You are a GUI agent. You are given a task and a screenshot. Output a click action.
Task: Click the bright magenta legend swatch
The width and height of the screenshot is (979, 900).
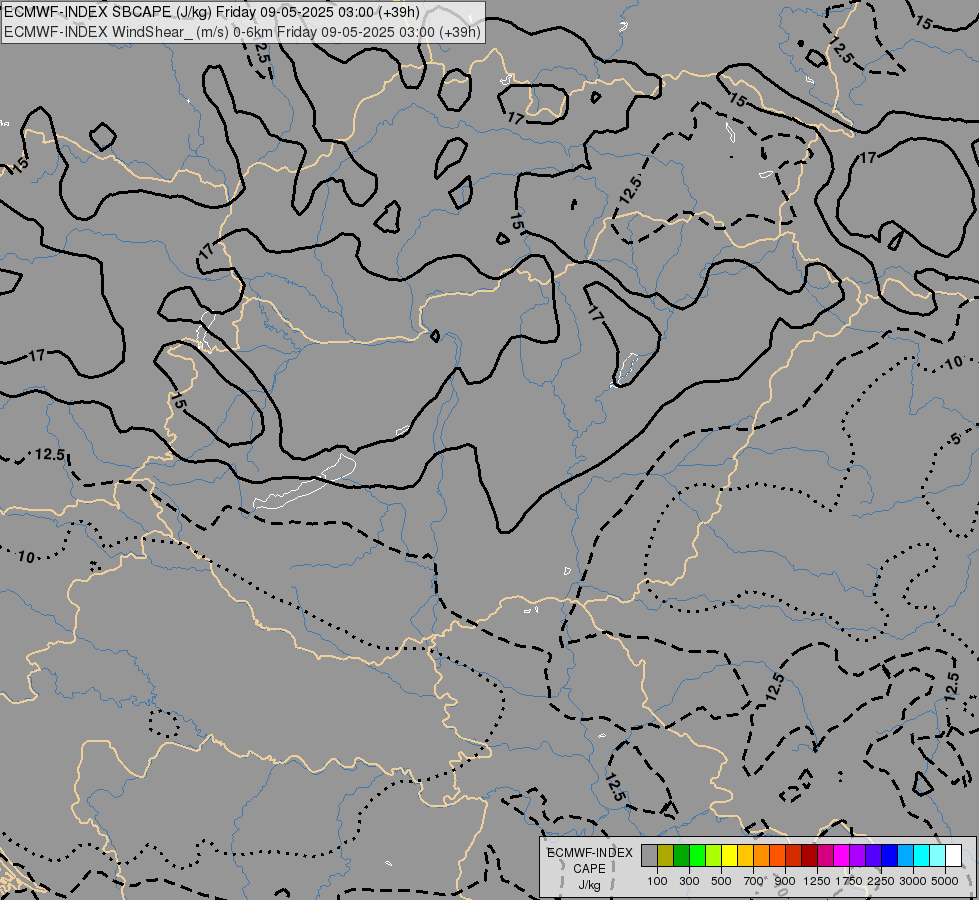pyautogui.click(x=842, y=855)
